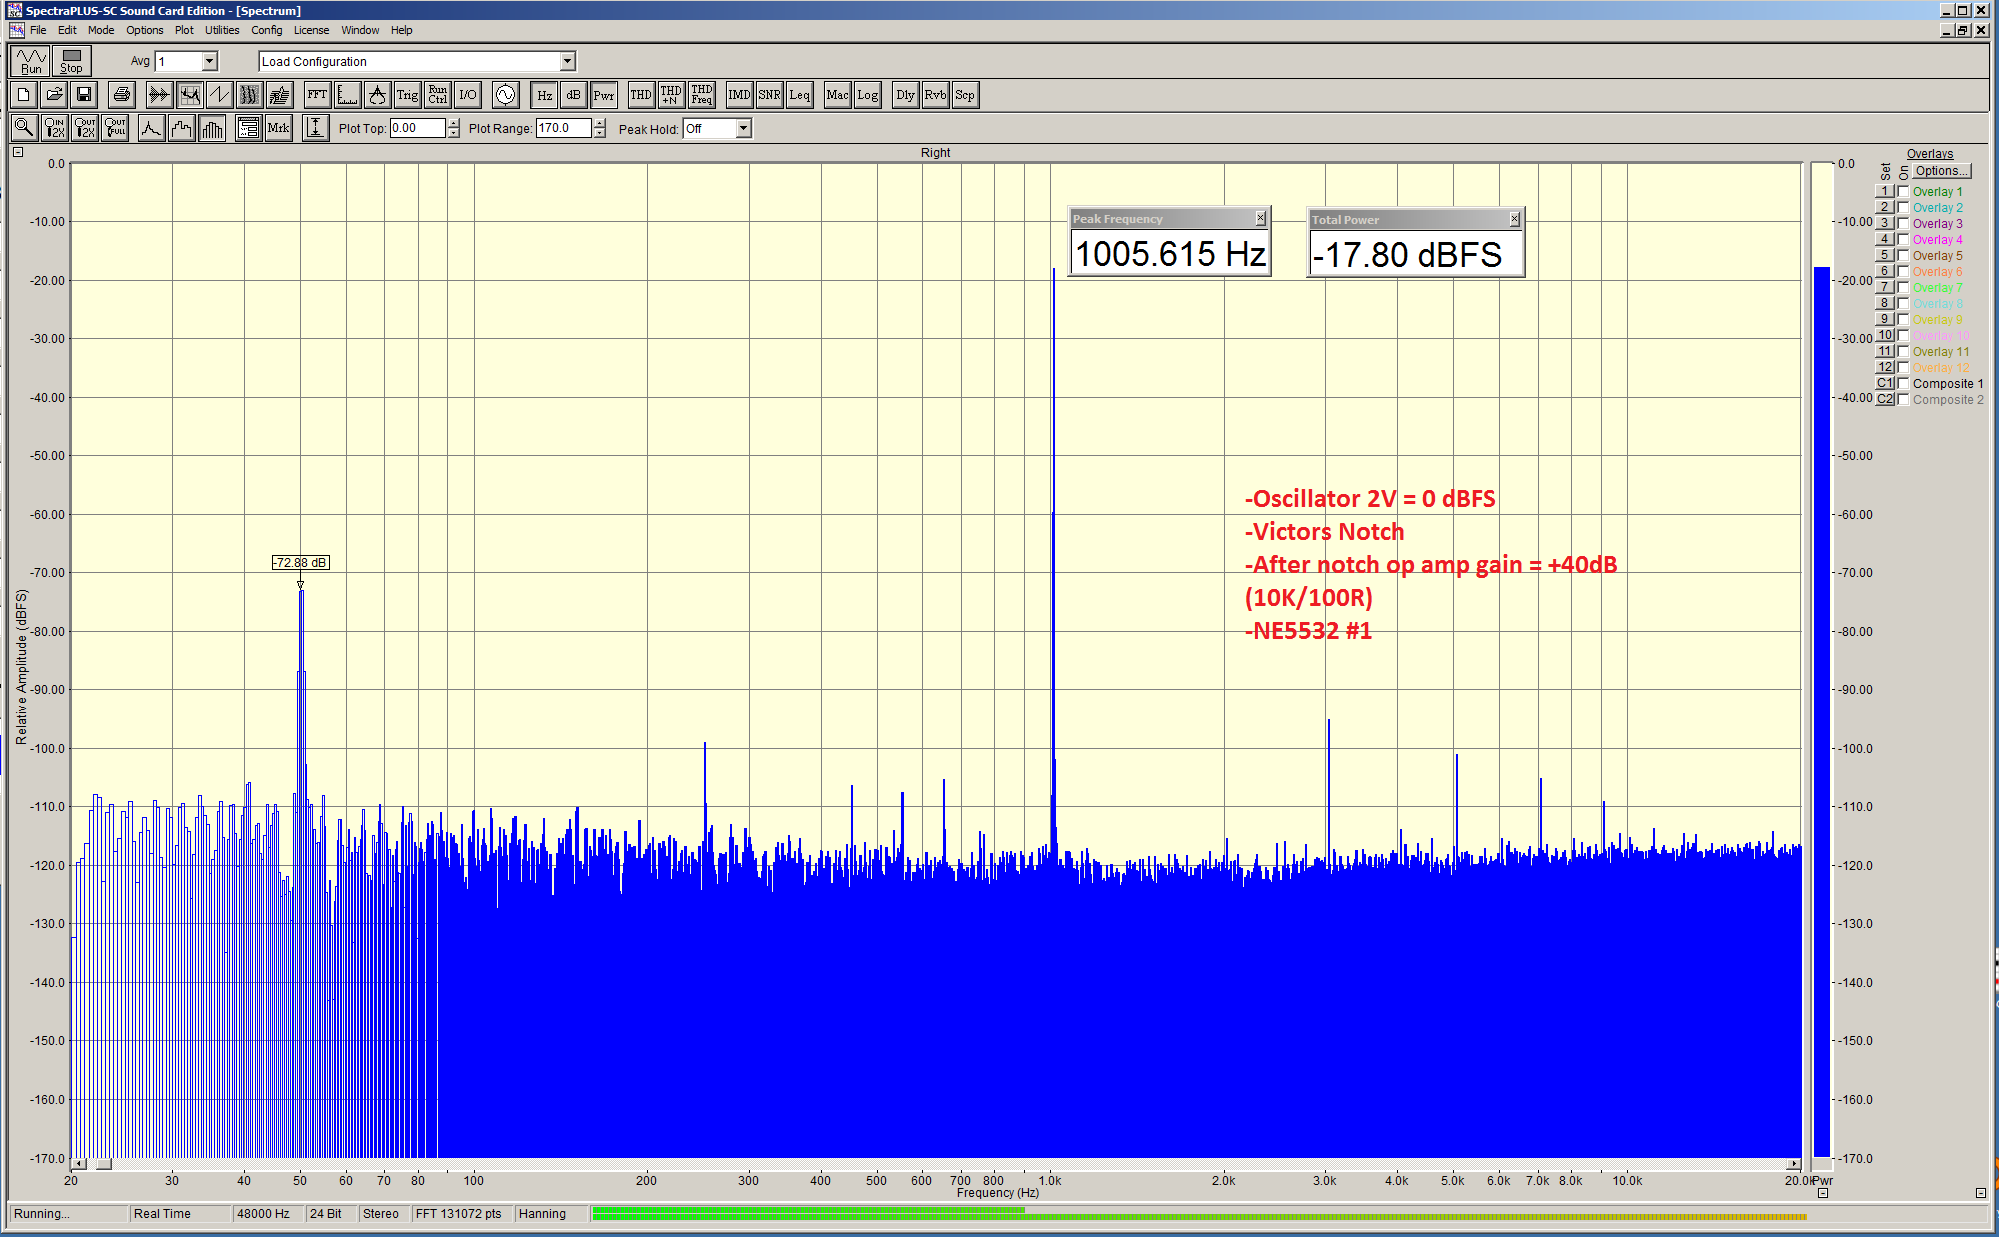Collapse the plot pane top-left toggle
1999x1237 pixels.
click(x=17, y=152)
